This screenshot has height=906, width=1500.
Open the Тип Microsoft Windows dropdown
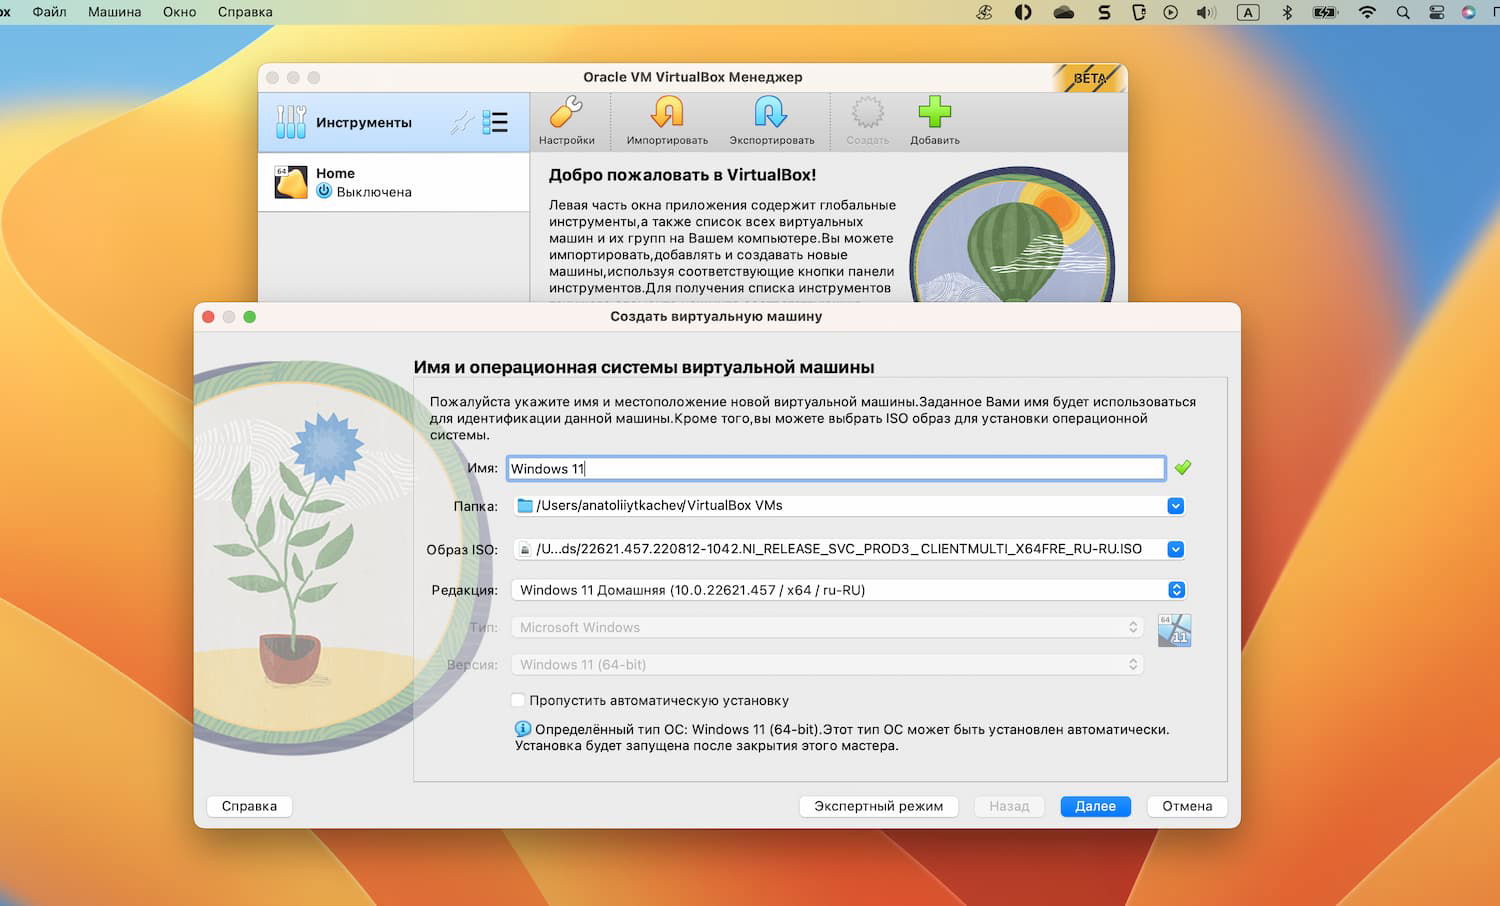[827, 627]
